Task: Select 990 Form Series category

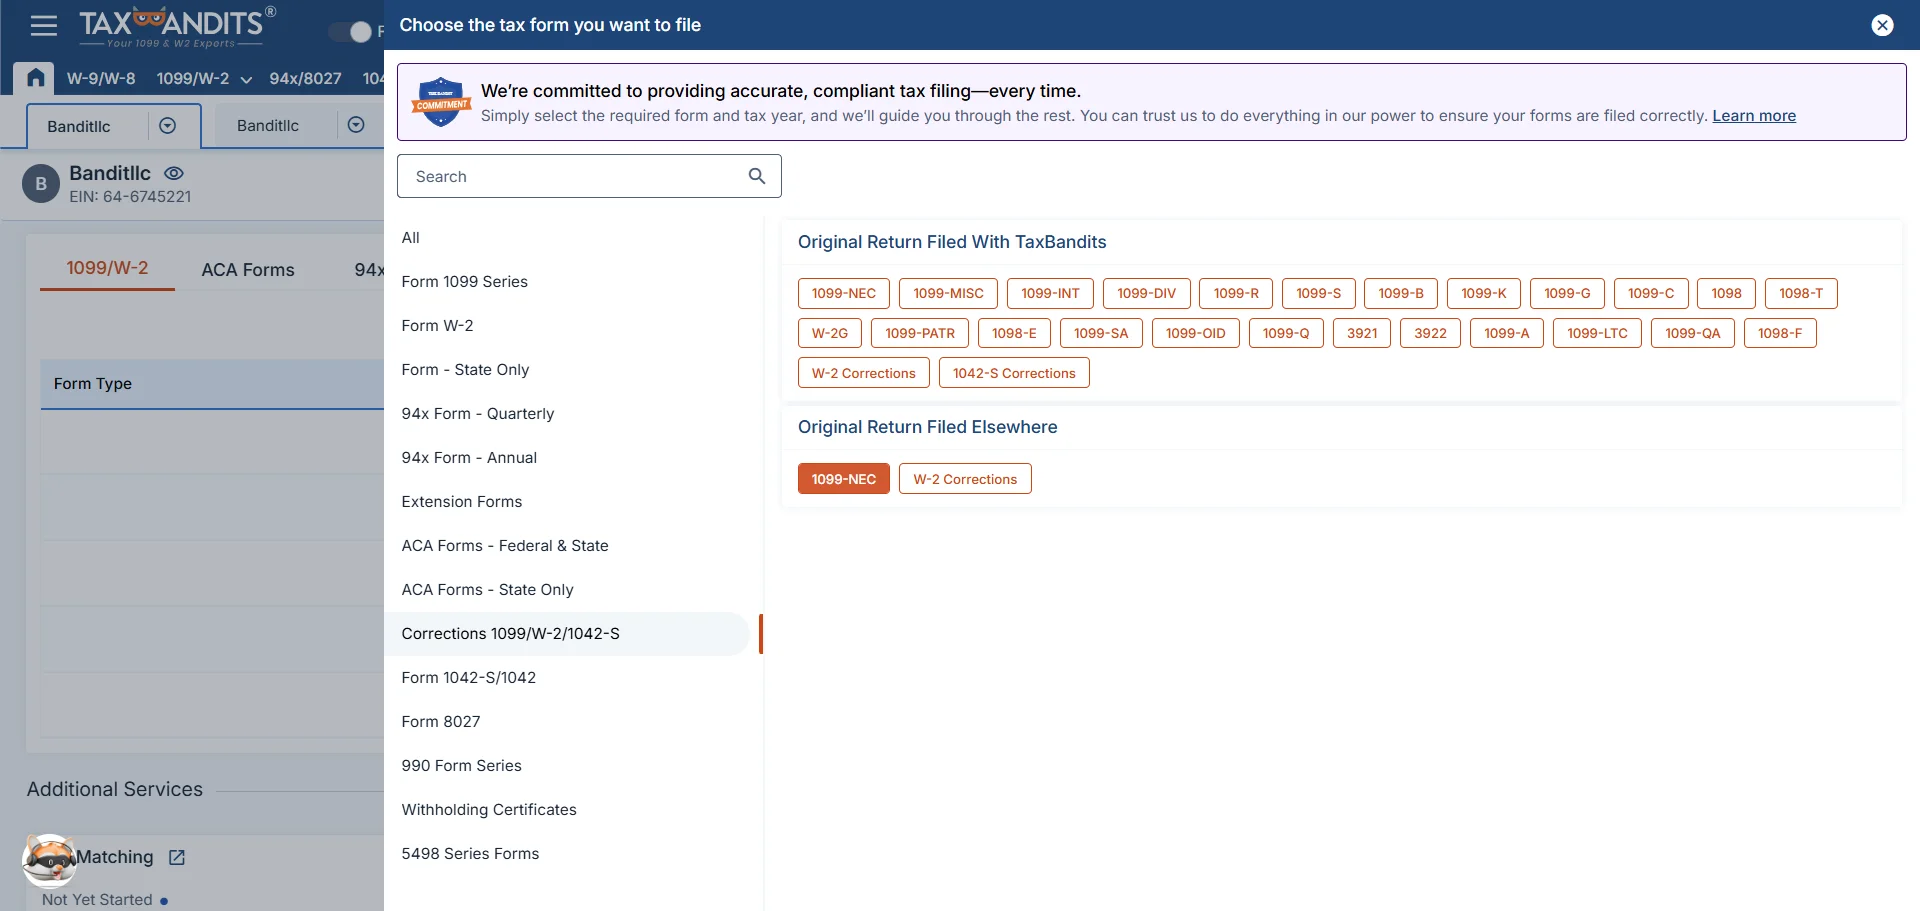Action: pos(567,765)
